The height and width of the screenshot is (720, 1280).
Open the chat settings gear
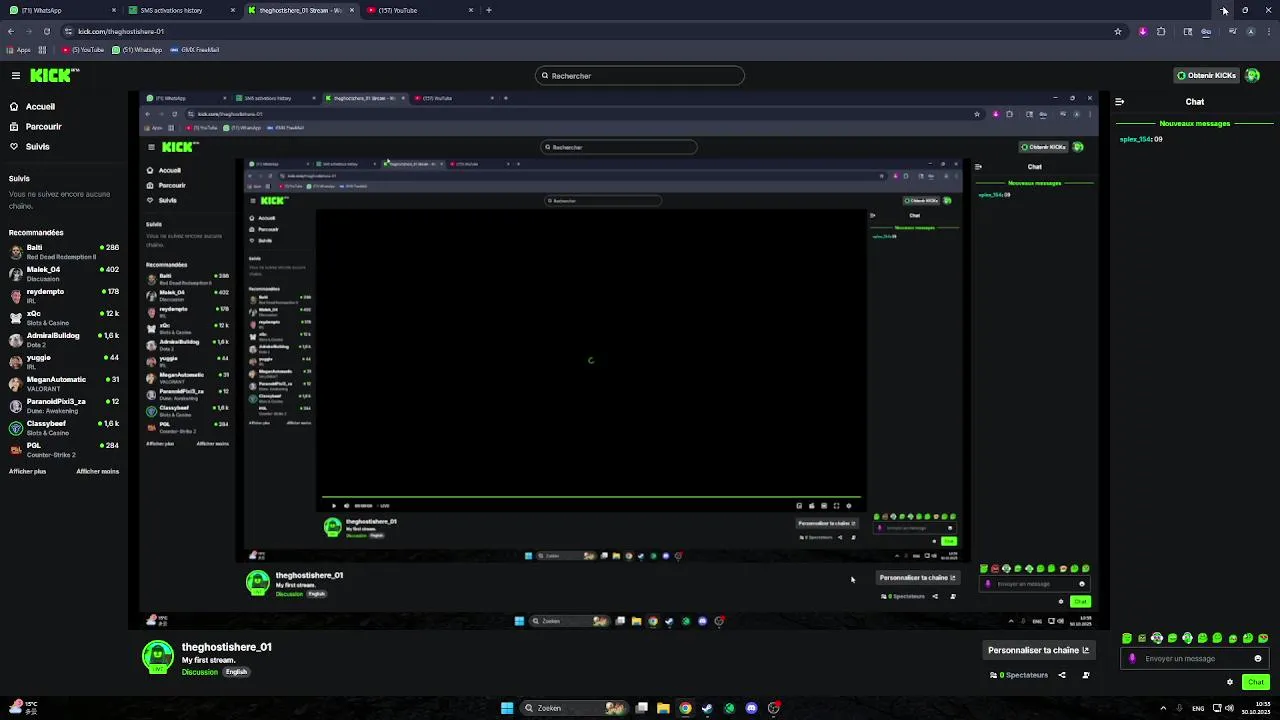pos(1230,682)
